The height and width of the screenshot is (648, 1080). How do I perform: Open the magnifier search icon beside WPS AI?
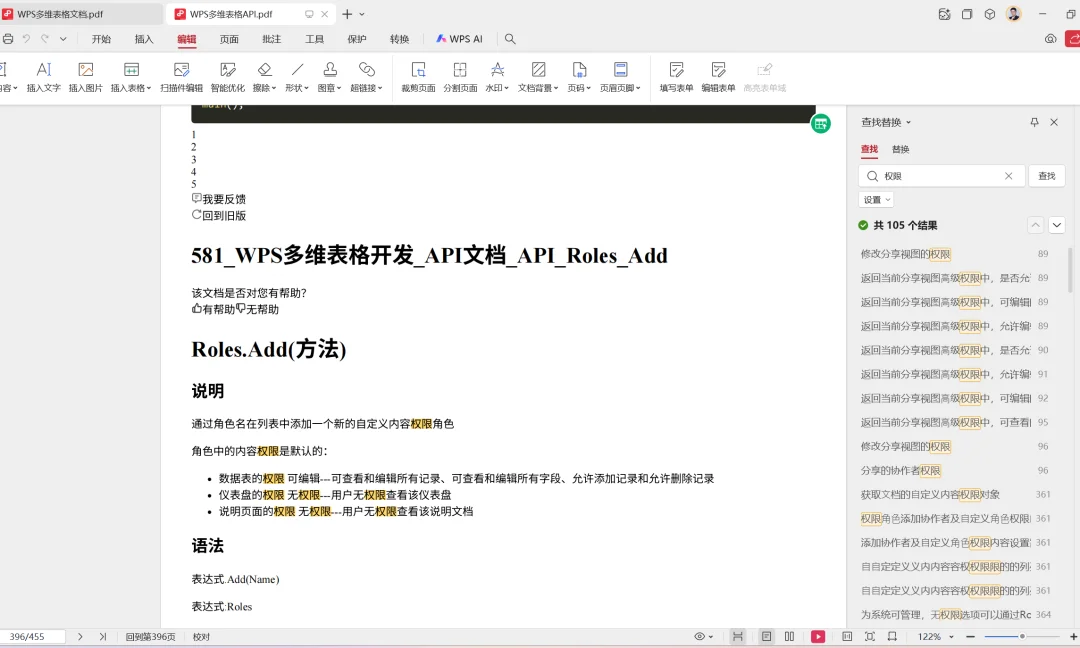point(510,39)
